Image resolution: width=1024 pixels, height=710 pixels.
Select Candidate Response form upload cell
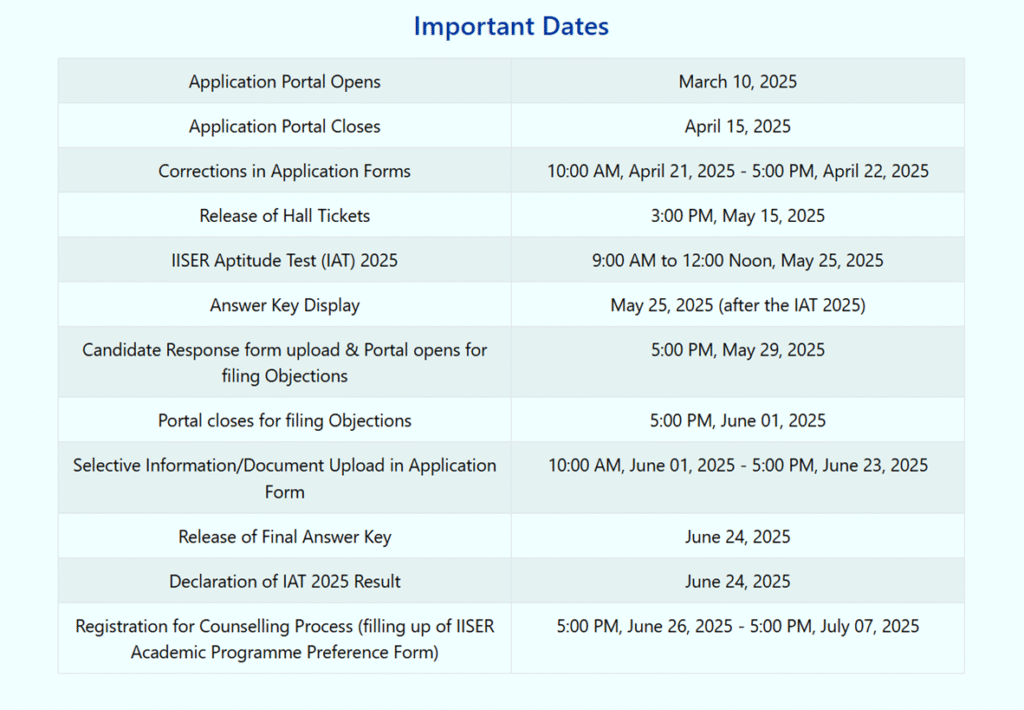click(x=285, y=363)
